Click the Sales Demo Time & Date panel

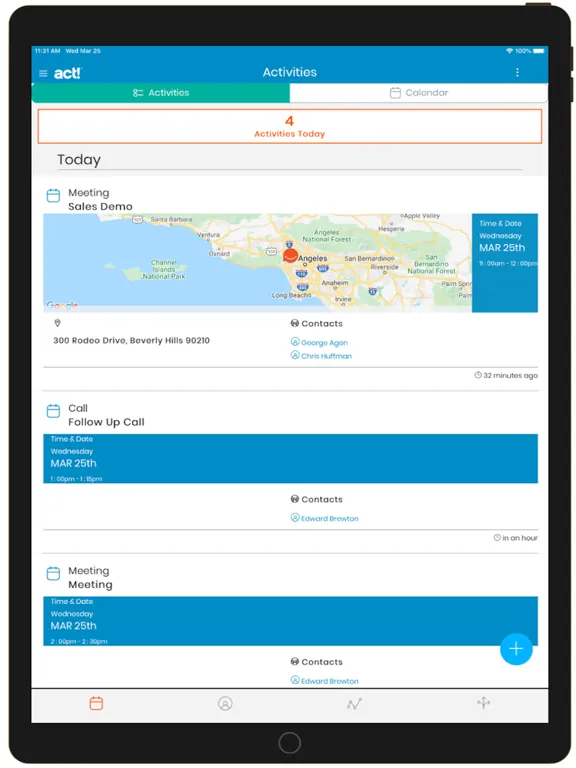(x=504, y=263)
